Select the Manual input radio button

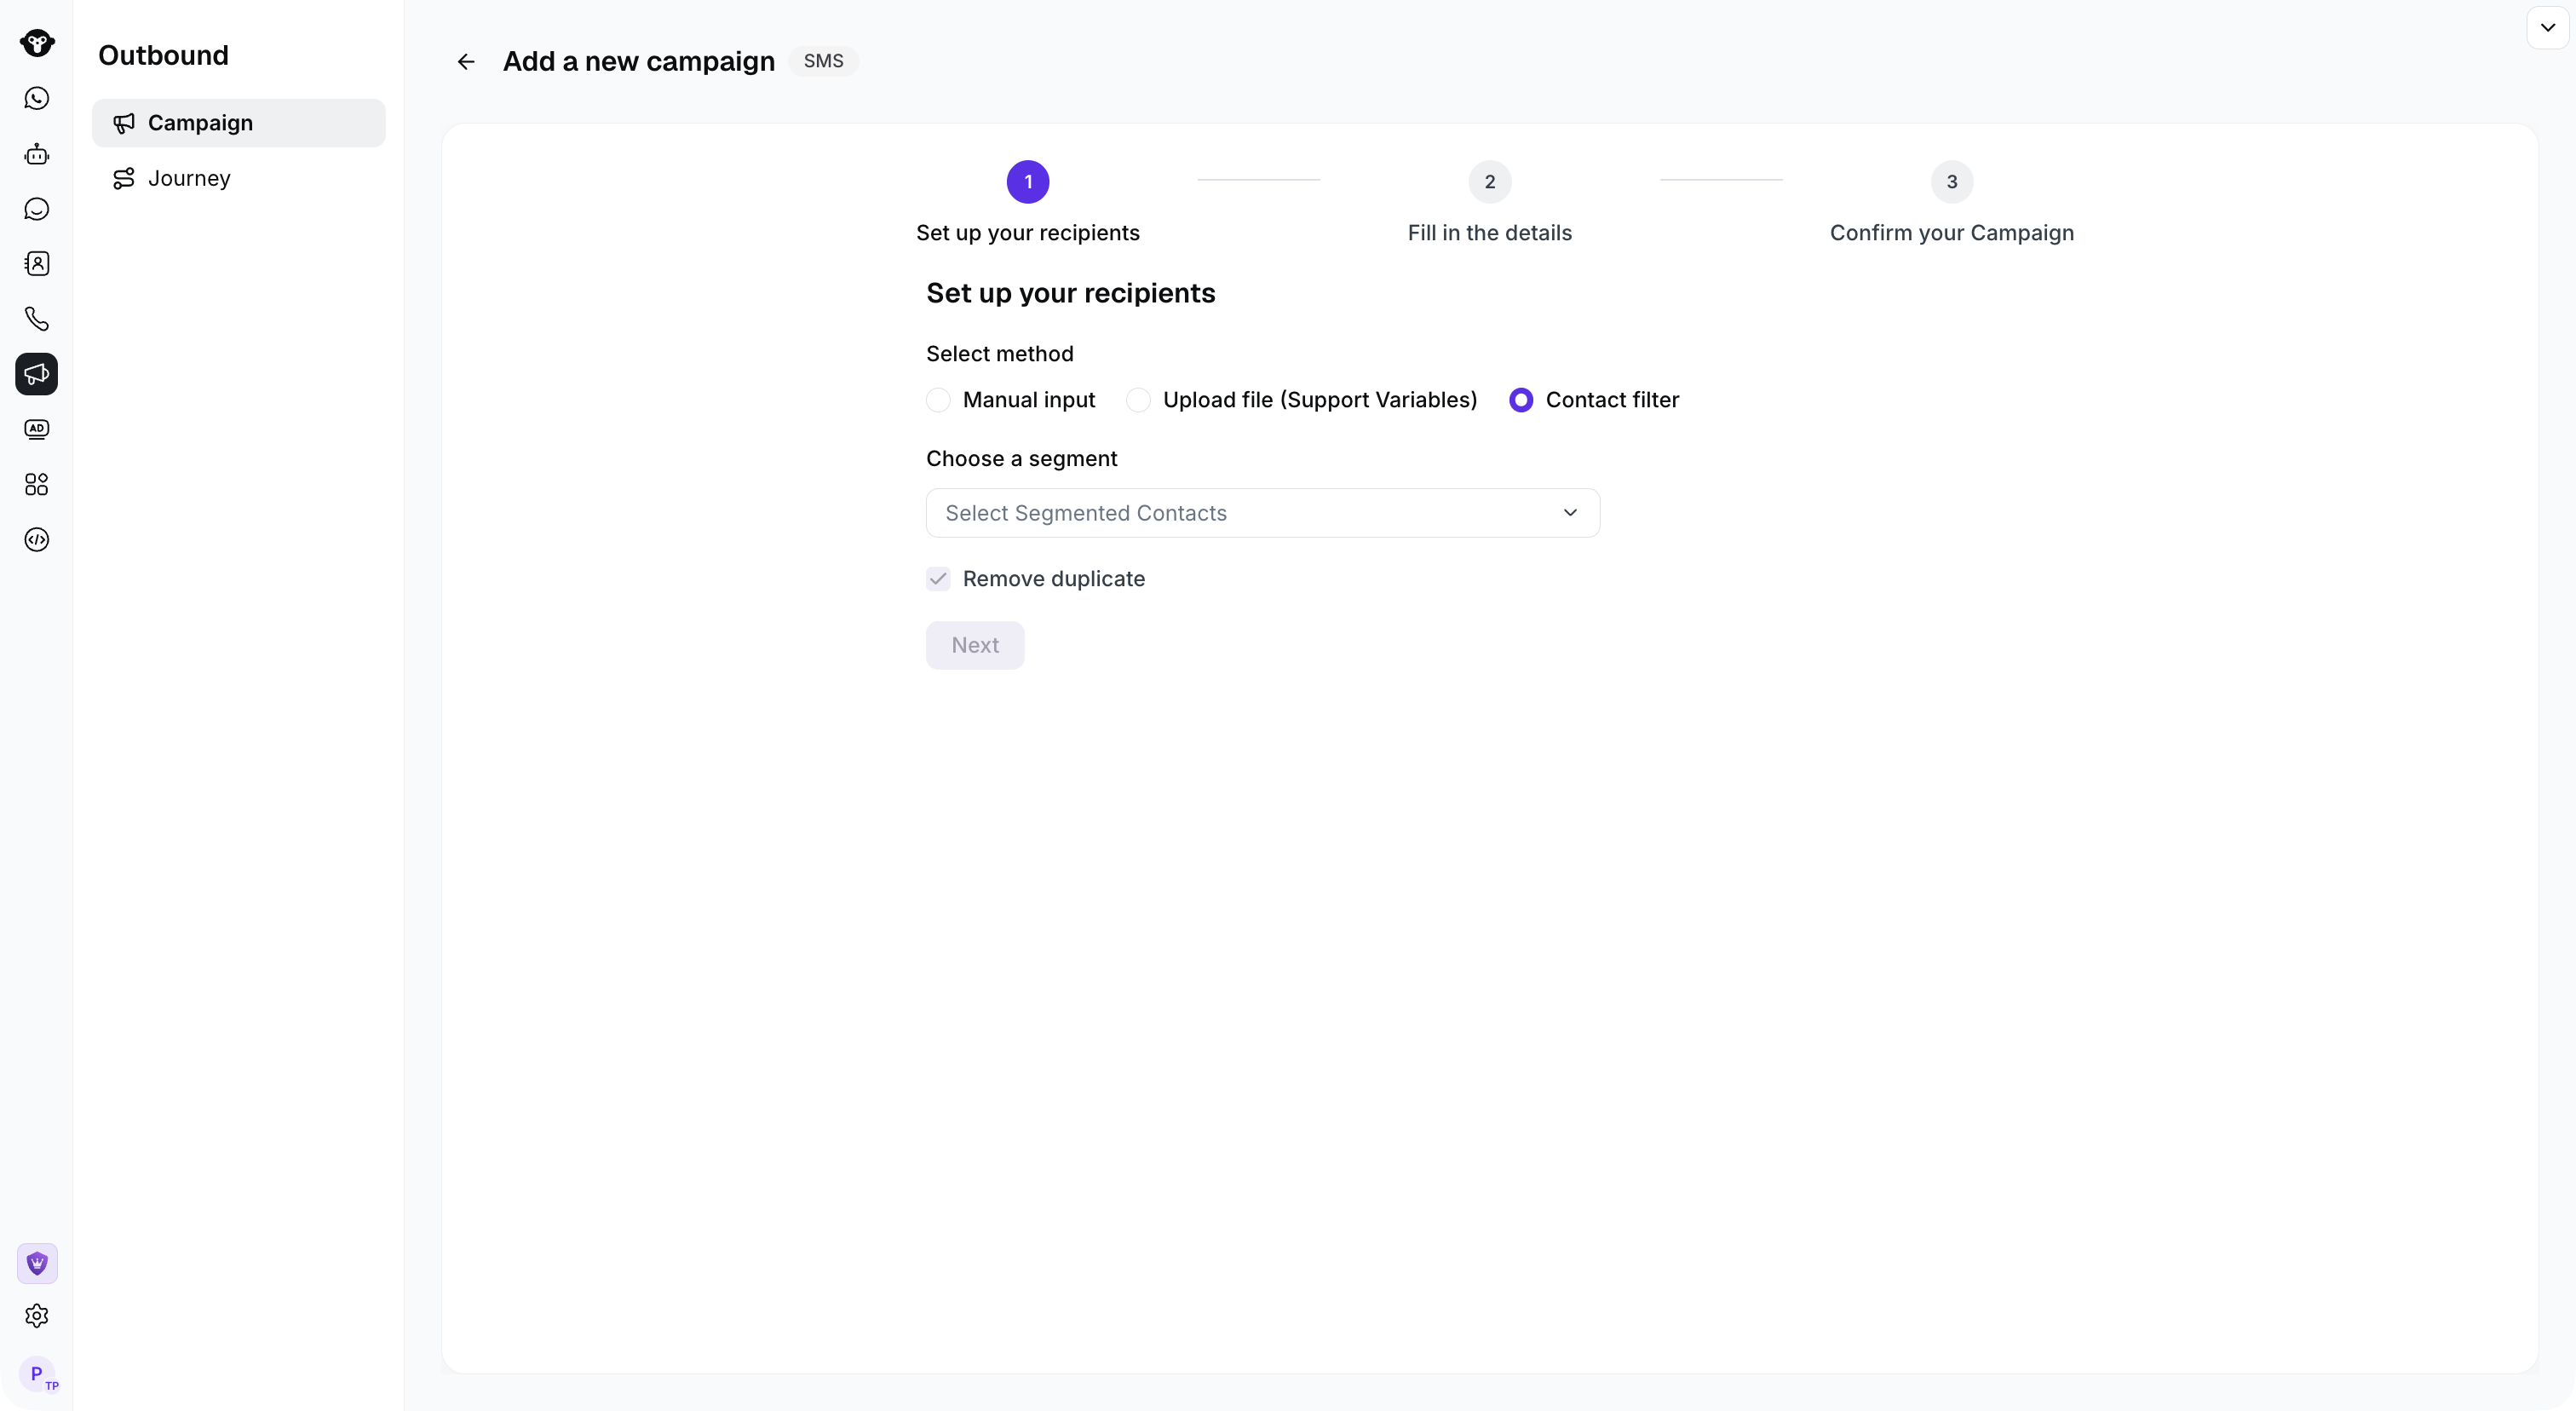pyautogui.click(x=938, y=400)
